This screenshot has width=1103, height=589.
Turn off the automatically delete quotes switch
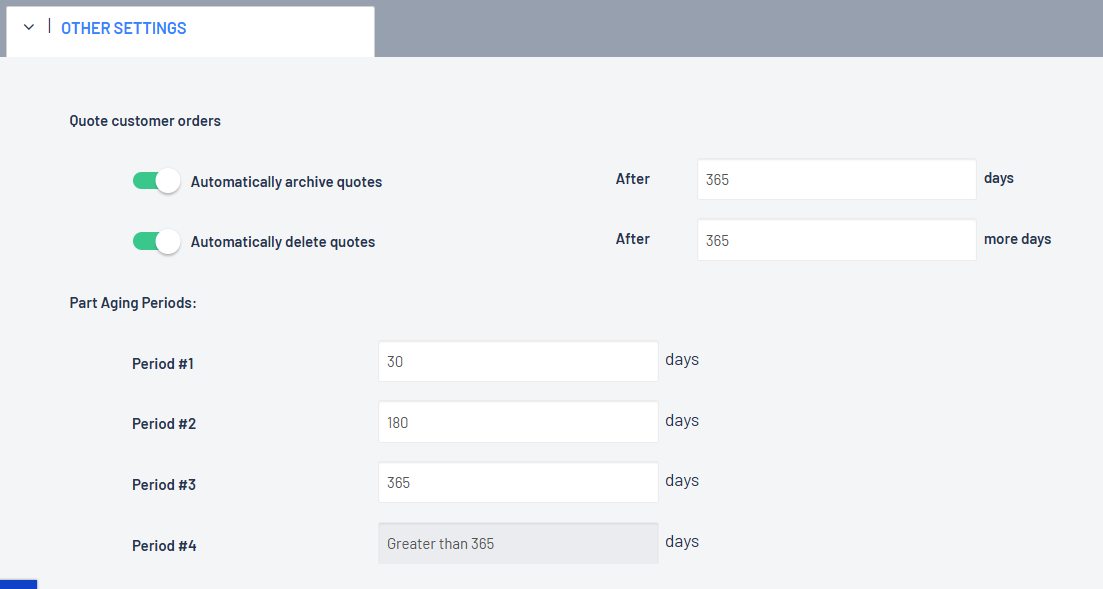[156, 241]
